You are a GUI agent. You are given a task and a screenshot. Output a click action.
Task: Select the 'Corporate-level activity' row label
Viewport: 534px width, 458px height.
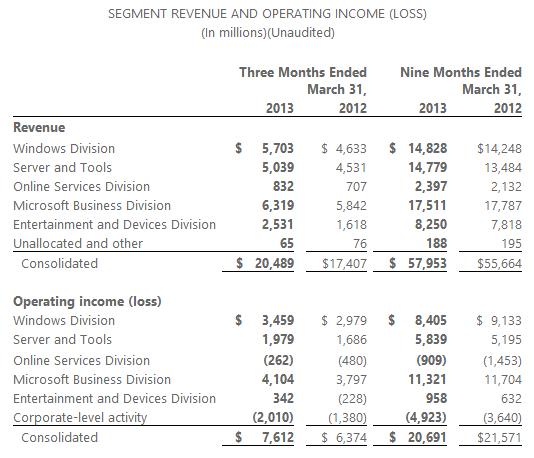click(80, 417)
